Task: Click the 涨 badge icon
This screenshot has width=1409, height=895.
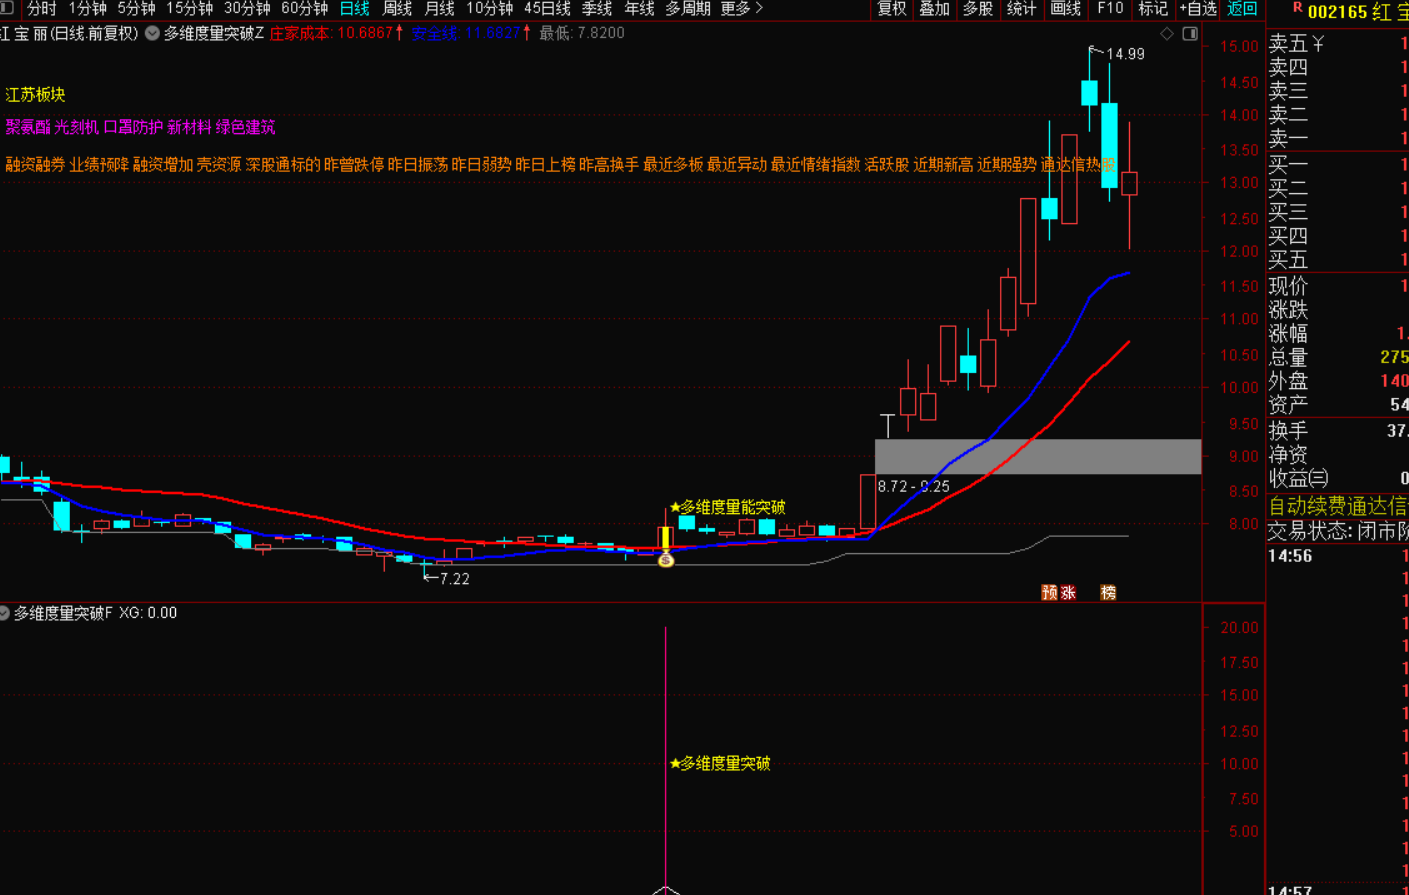Action: [1068, 592]
